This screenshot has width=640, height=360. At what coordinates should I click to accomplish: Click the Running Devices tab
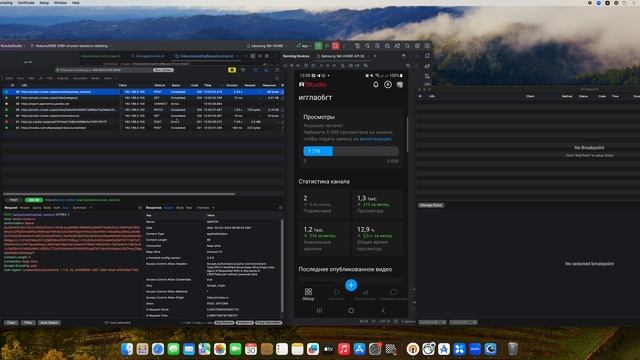tap(296, 56)
